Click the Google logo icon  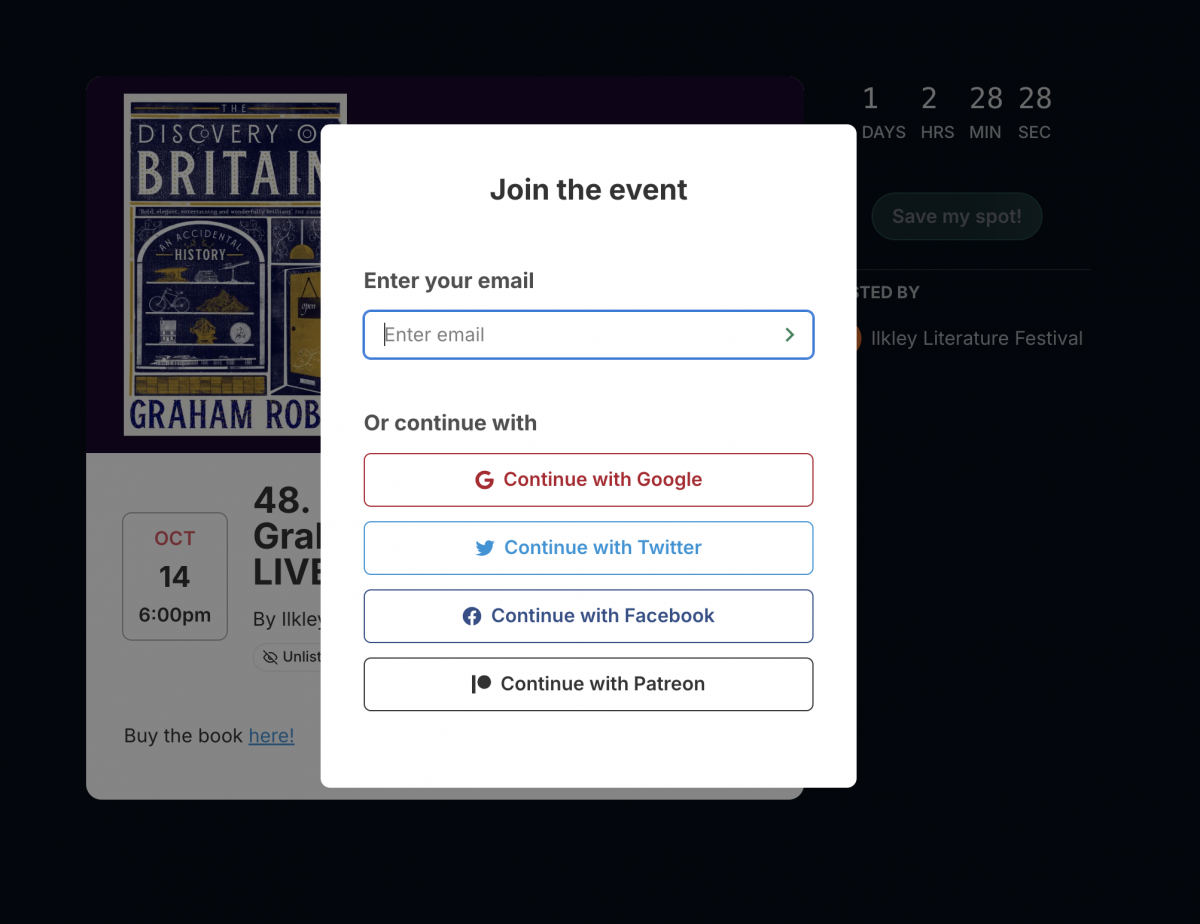pyautogui.click(x=484, y=480)
